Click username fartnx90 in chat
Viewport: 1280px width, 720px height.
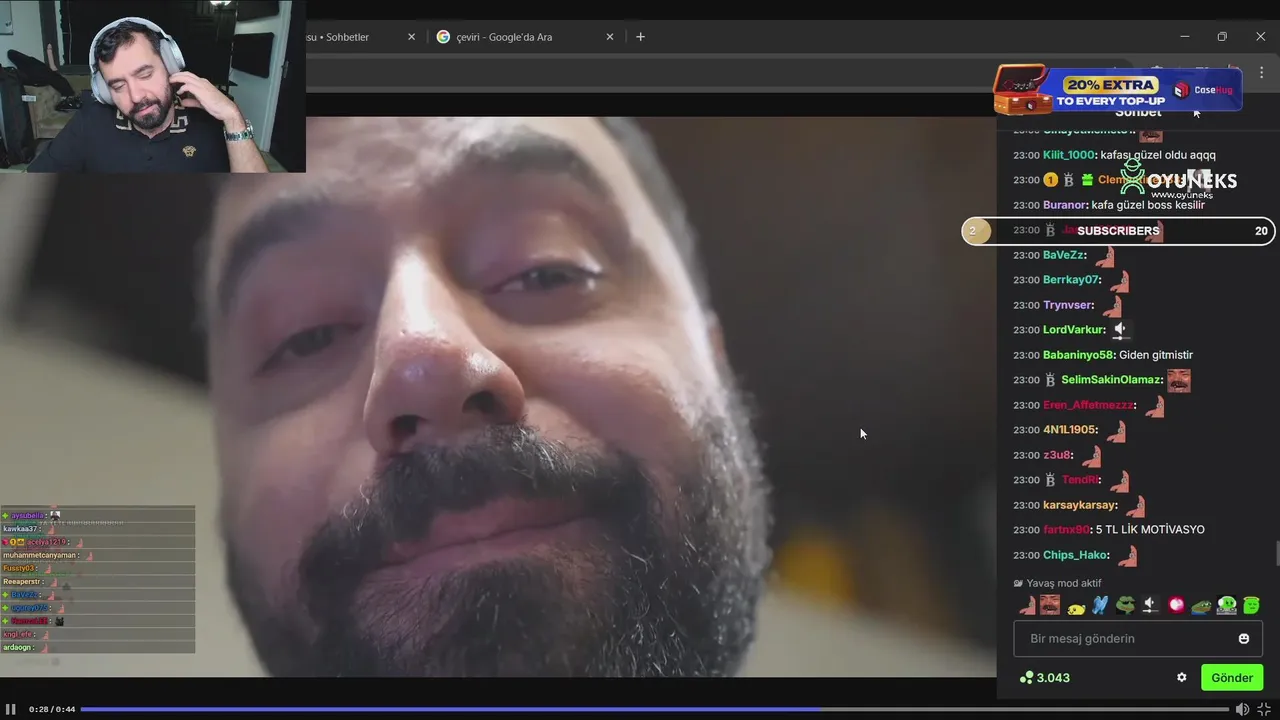pyautogui.click(x=1066, y=530)
